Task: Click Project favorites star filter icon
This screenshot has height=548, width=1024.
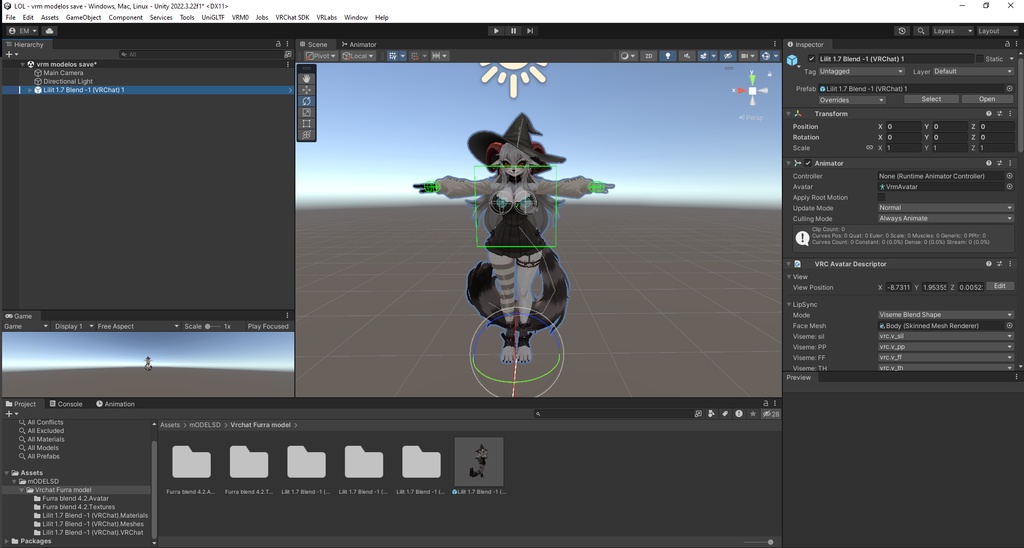Action: pyautogui.click(x=753, y=414)
